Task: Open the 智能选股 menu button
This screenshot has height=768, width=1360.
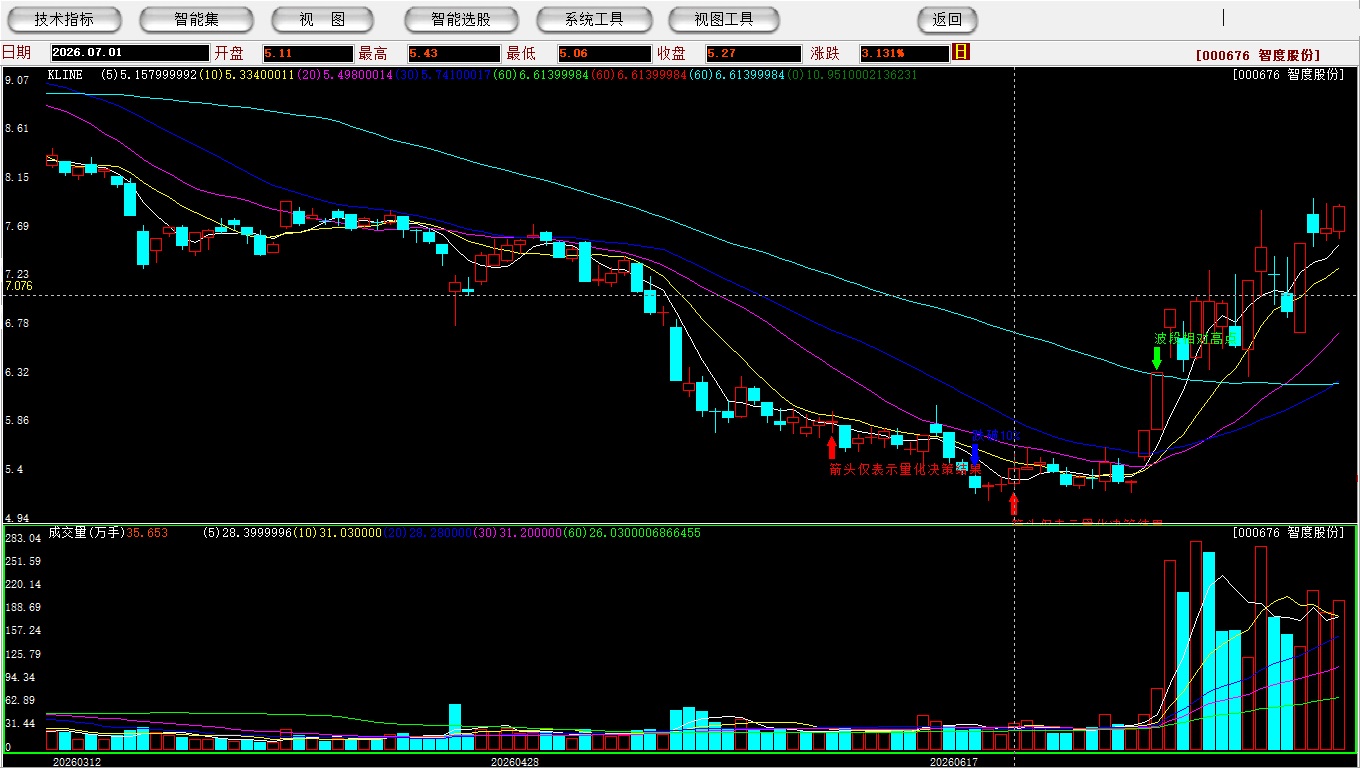Action: click(x=461, y=19)
